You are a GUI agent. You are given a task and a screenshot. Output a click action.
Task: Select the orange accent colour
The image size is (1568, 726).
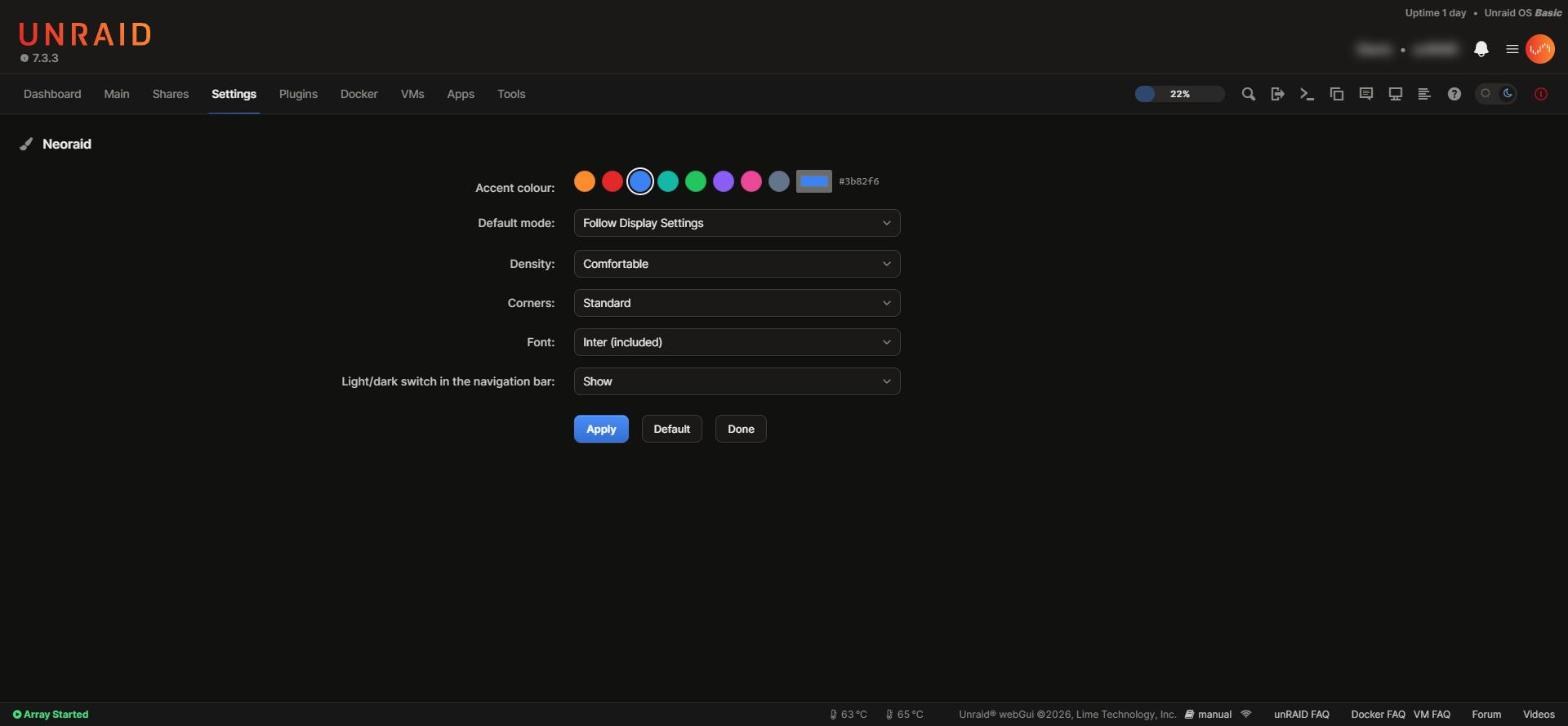pos(585,181)
